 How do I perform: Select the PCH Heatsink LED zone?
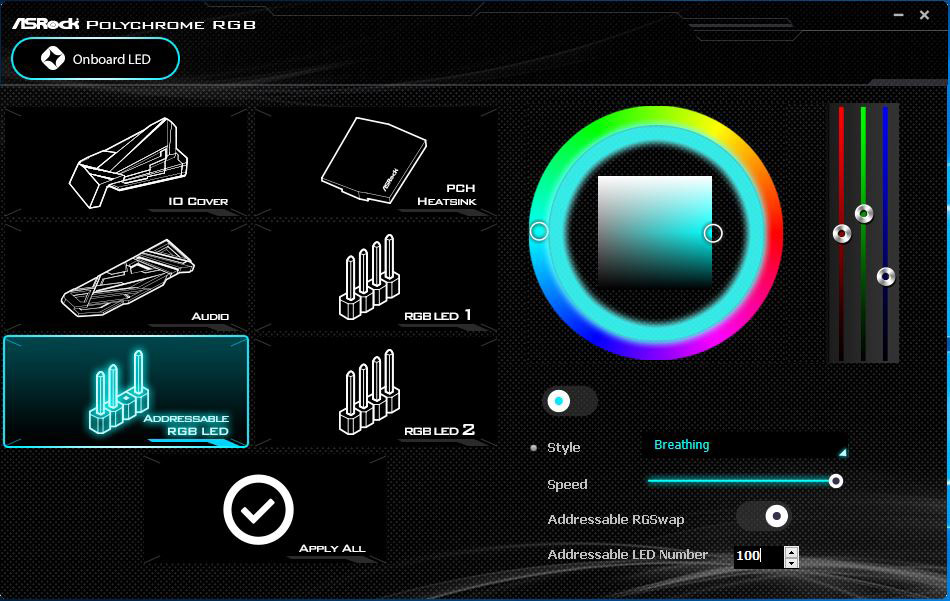376,162
